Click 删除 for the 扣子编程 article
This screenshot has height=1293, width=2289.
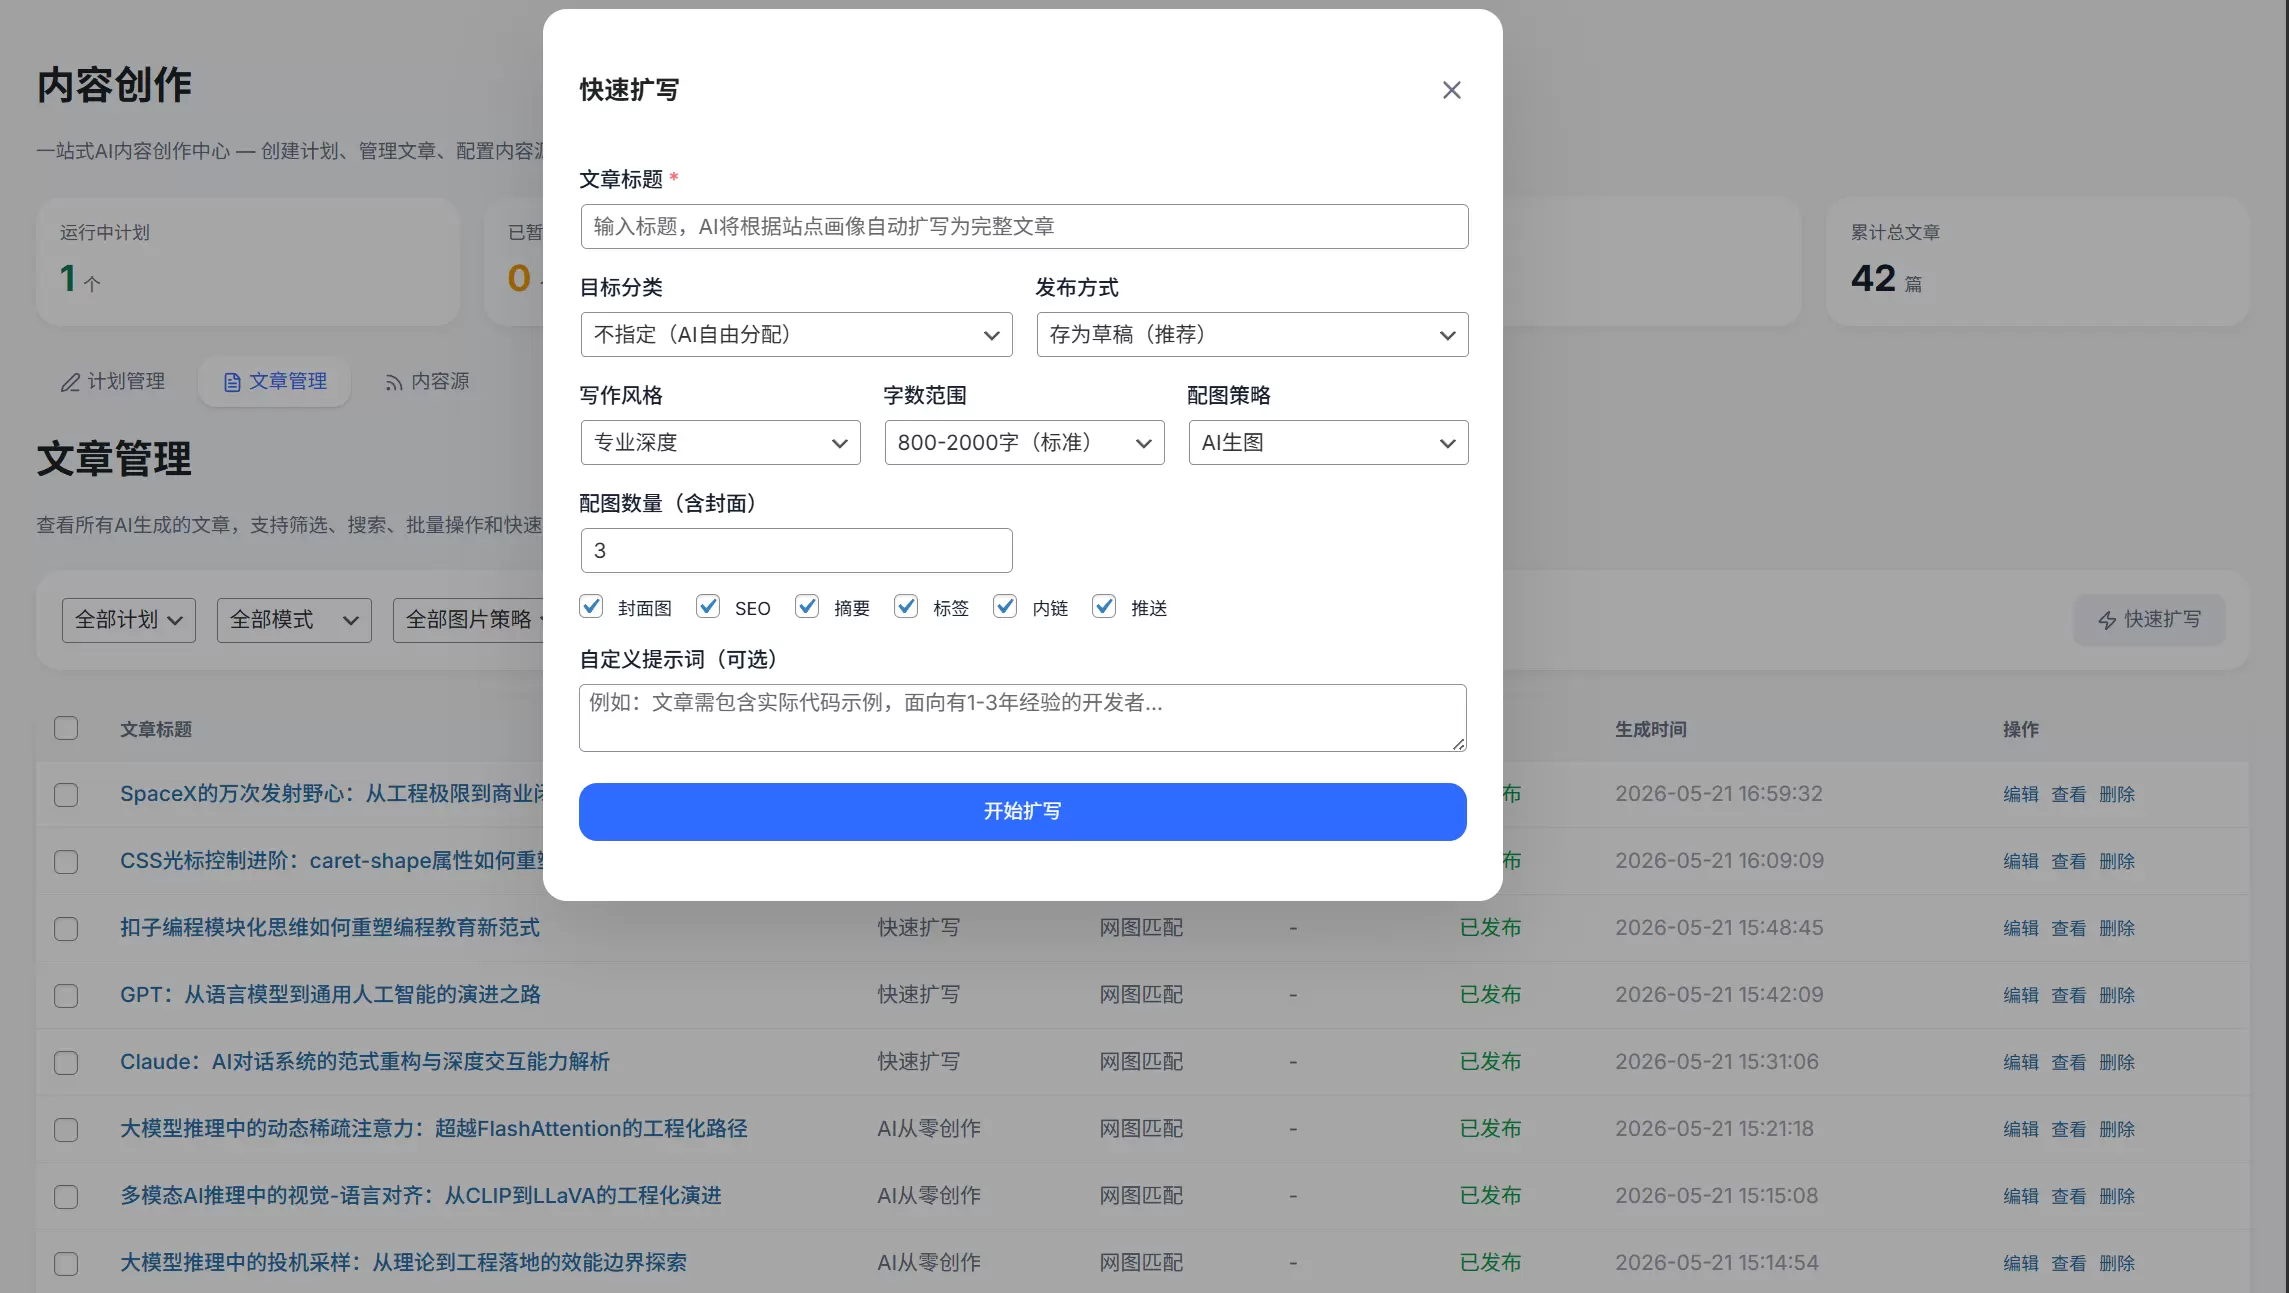[x=2117, y=929]
